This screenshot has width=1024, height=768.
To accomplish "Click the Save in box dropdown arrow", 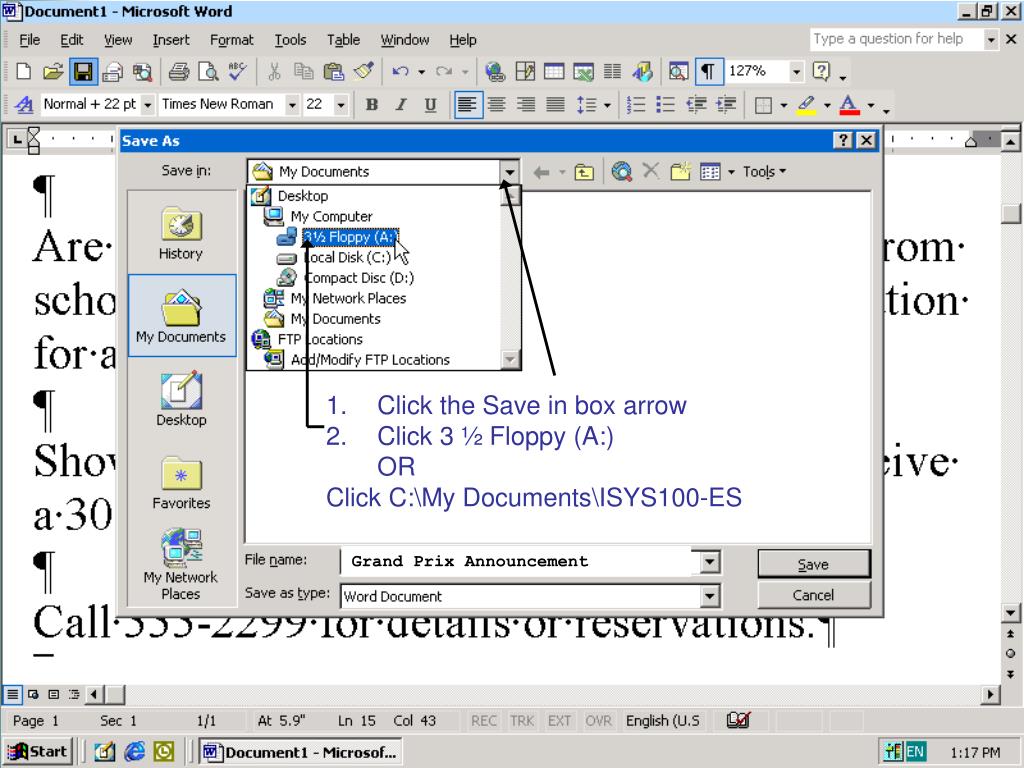I will coord(509,172).
